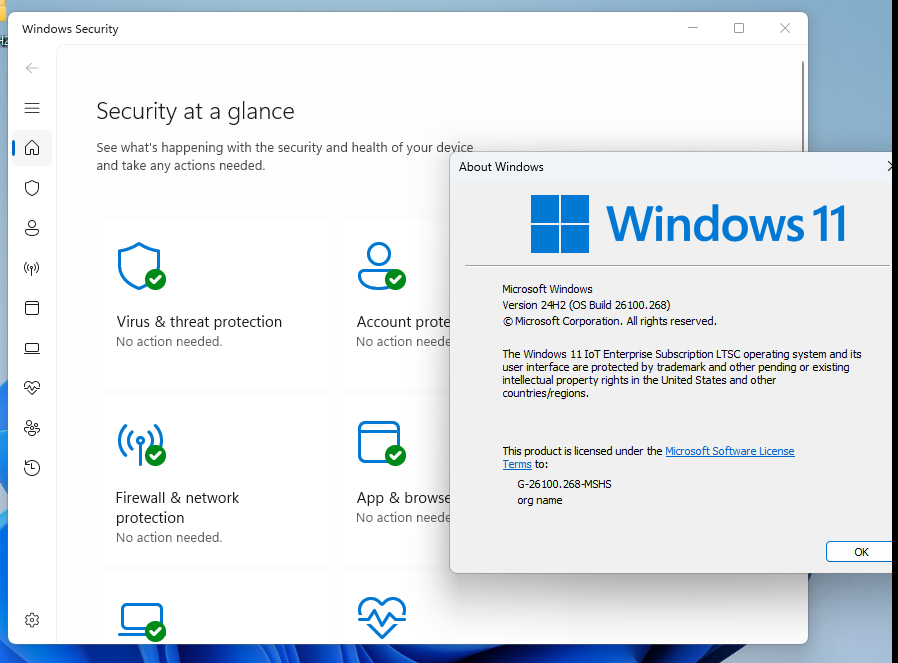Click the large Virus & threat protection shield icon
898x663 pixels.
pos(141,266)
